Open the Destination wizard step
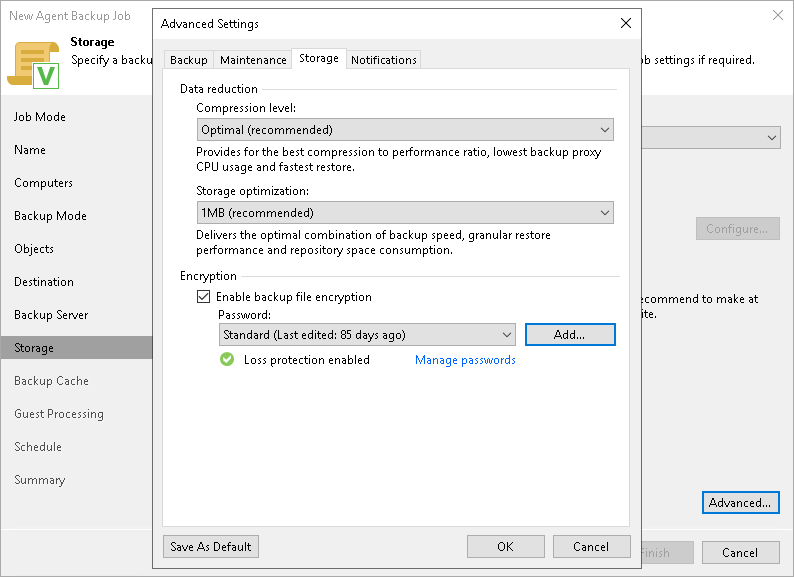The image size is (794, 577). tap(44, 282)
